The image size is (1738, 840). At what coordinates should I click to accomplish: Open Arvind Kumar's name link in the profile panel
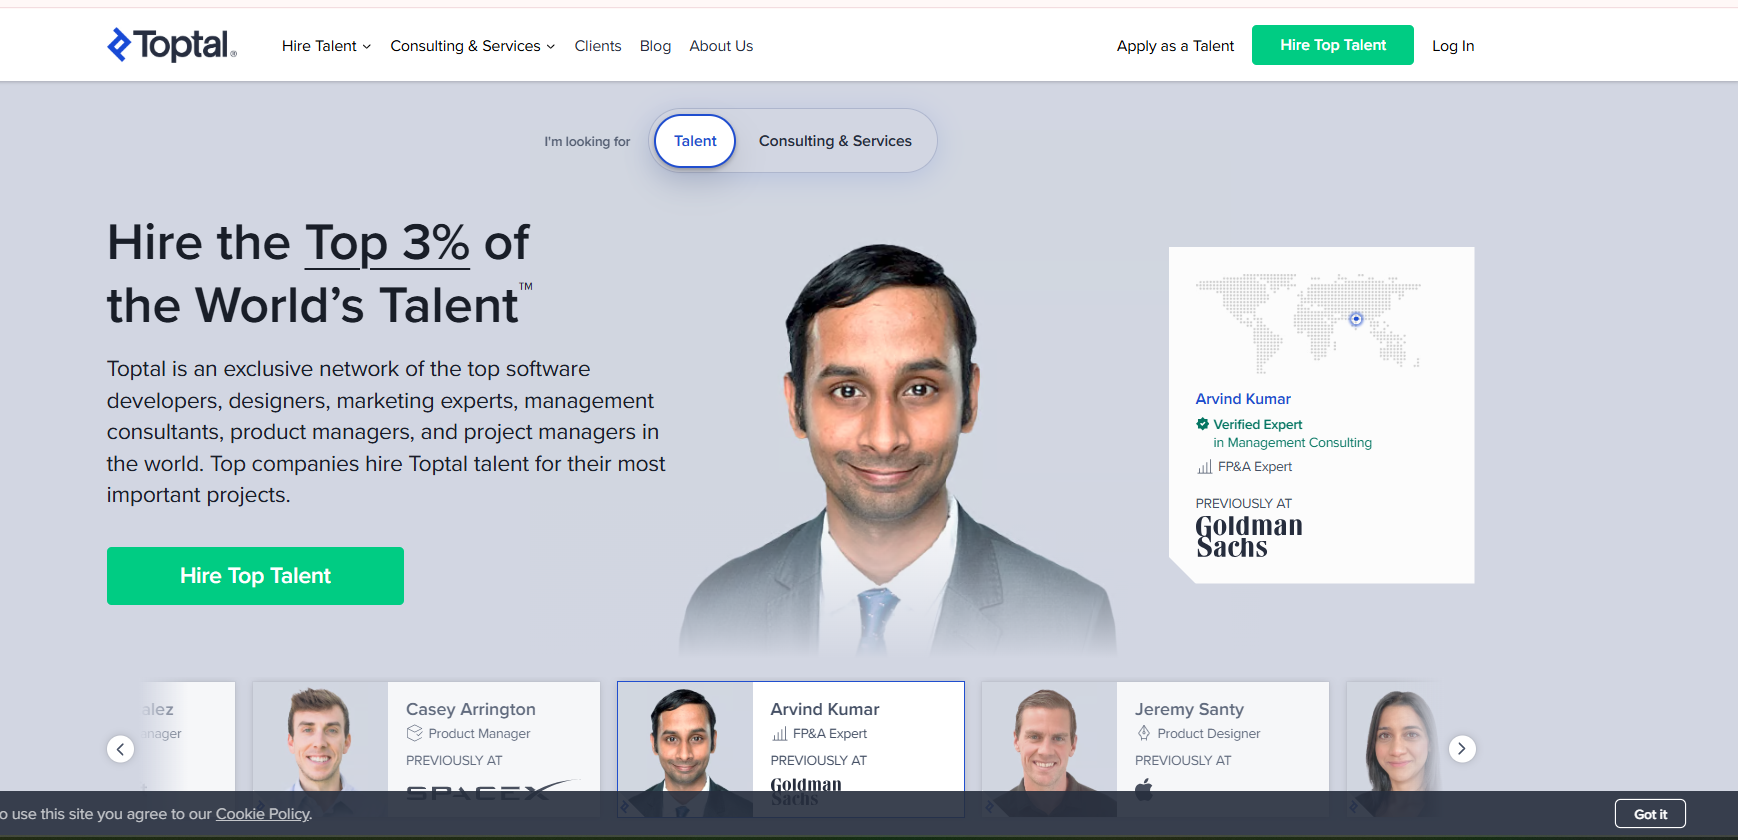pyautogui.click(x=1243, y=399)
